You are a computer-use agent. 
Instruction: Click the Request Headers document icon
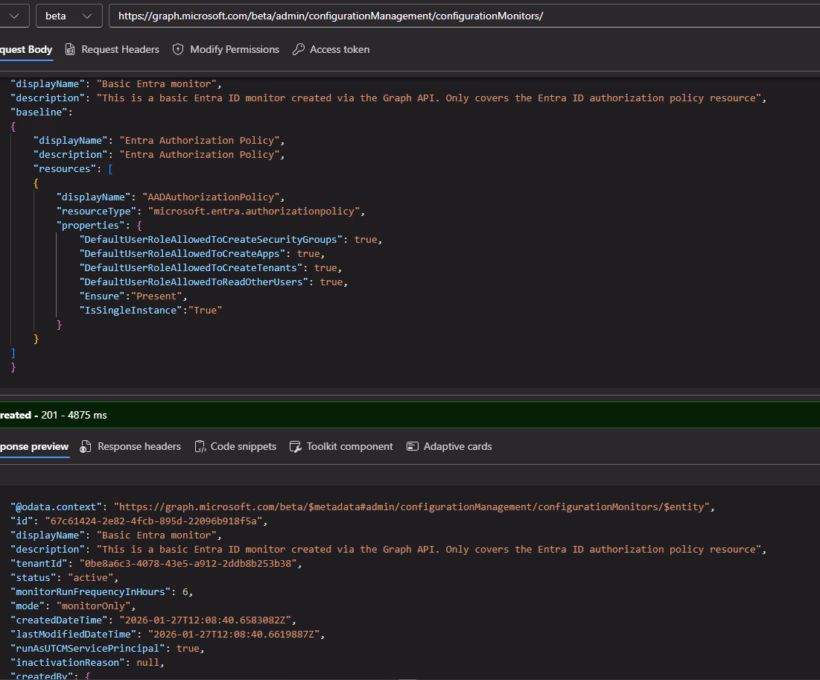pos(70,50)
